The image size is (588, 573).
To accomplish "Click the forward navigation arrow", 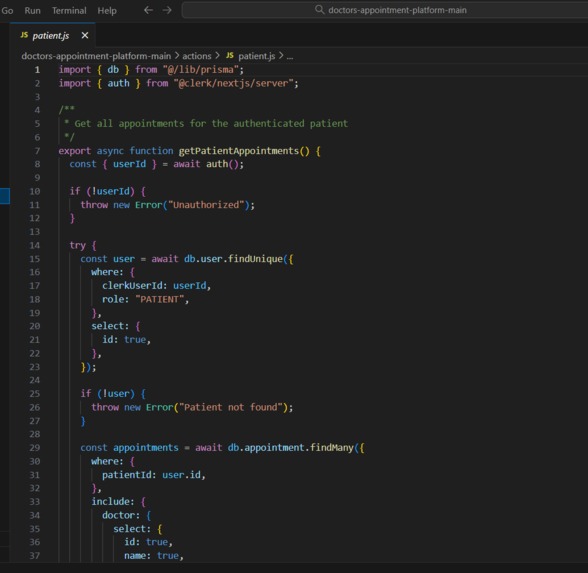I will (167, 10).
